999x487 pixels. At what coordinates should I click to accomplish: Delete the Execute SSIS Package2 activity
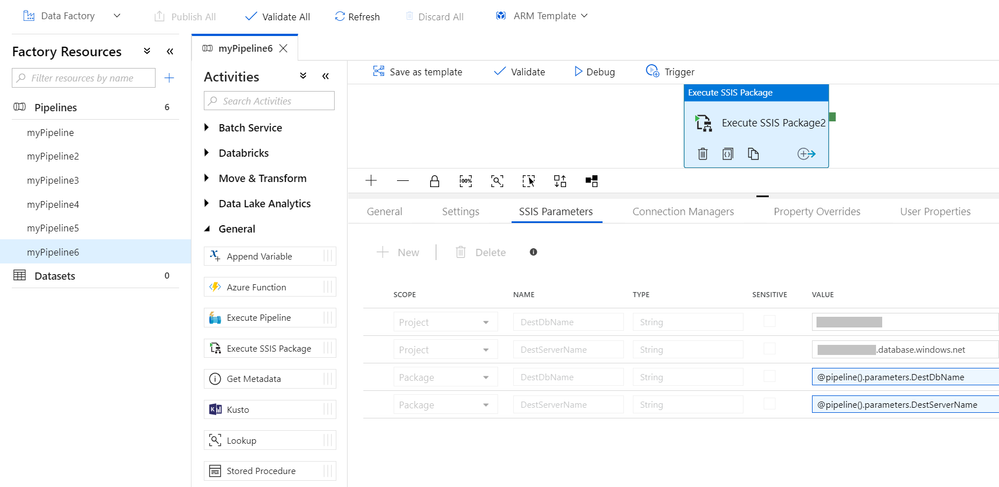click(703, 154)
